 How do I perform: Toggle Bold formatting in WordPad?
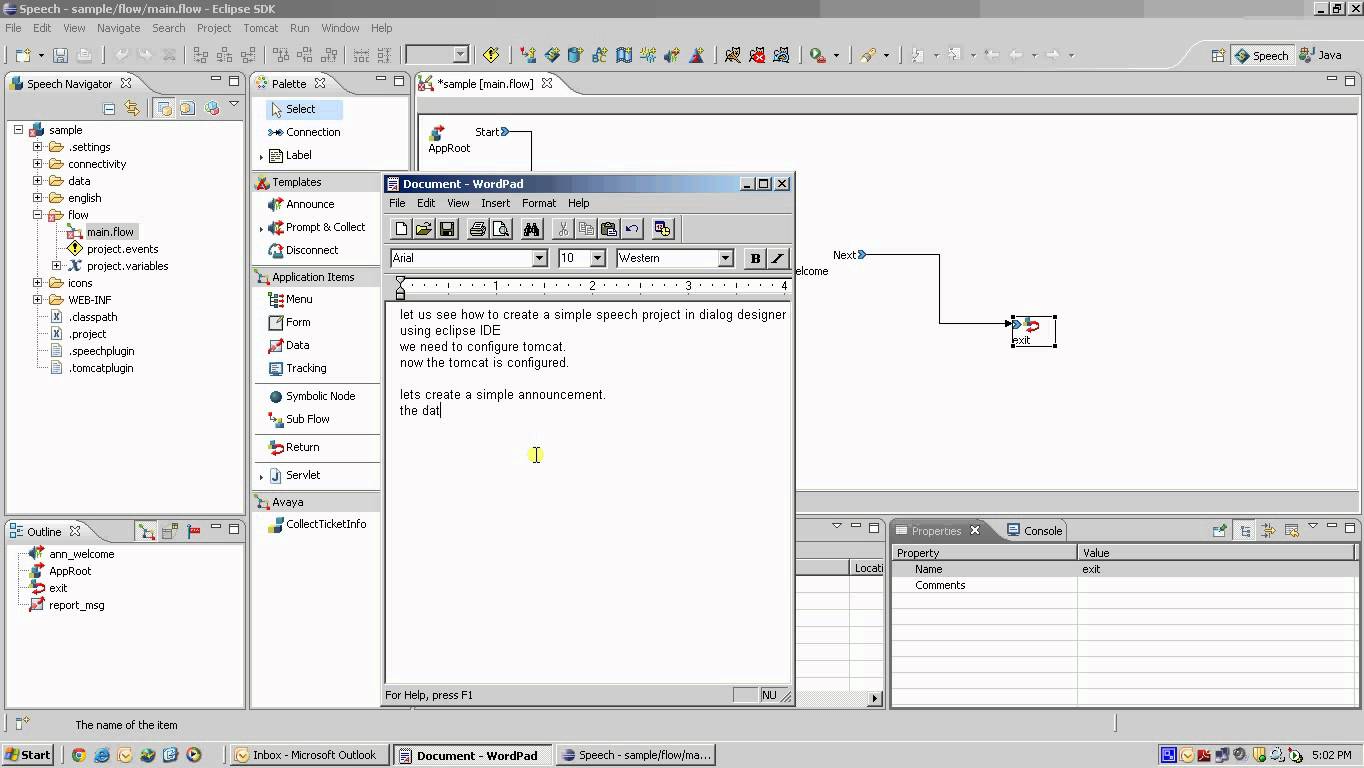[x=755, y=258]
